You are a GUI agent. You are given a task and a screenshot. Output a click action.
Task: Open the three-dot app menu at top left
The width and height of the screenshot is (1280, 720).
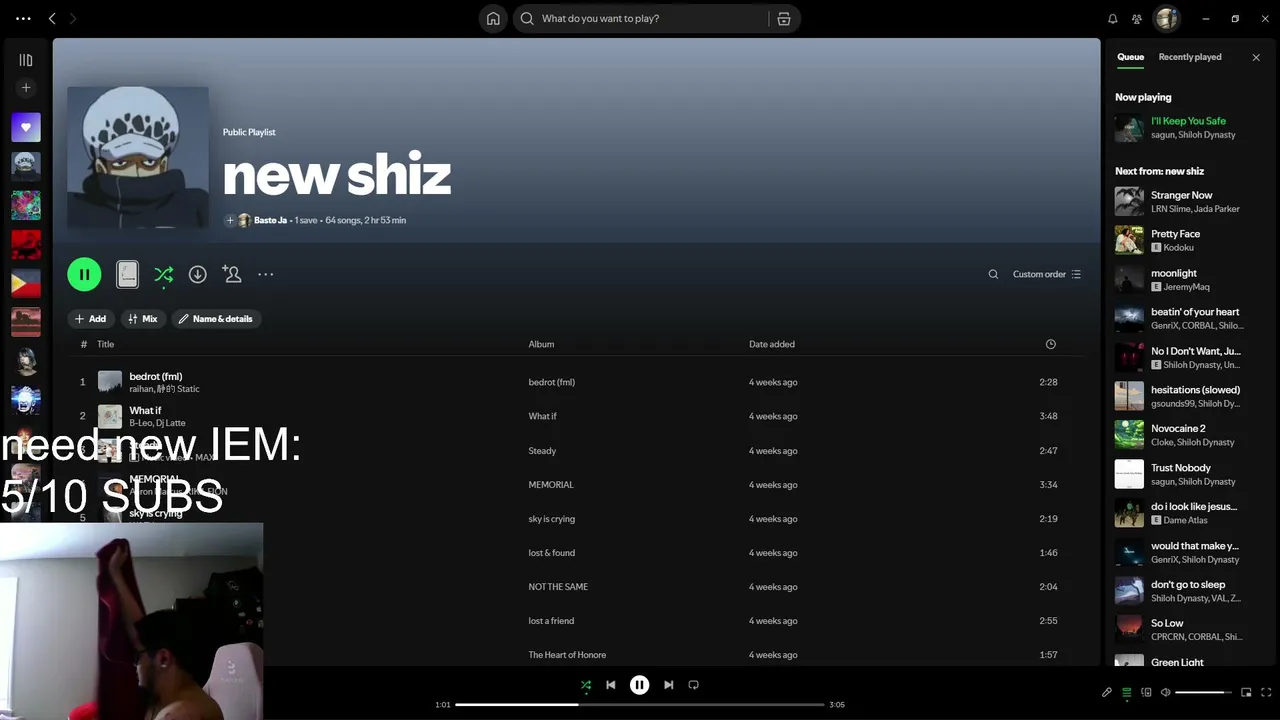[x=23, y=19]
